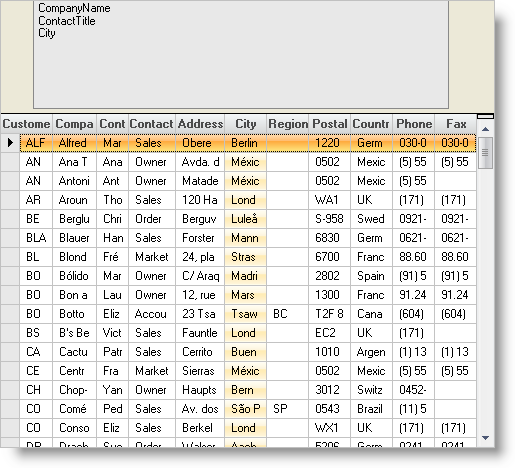Screen dimensions: 515x468
Task: Click the WA1 postal code cell
Action: click(330, 200)
